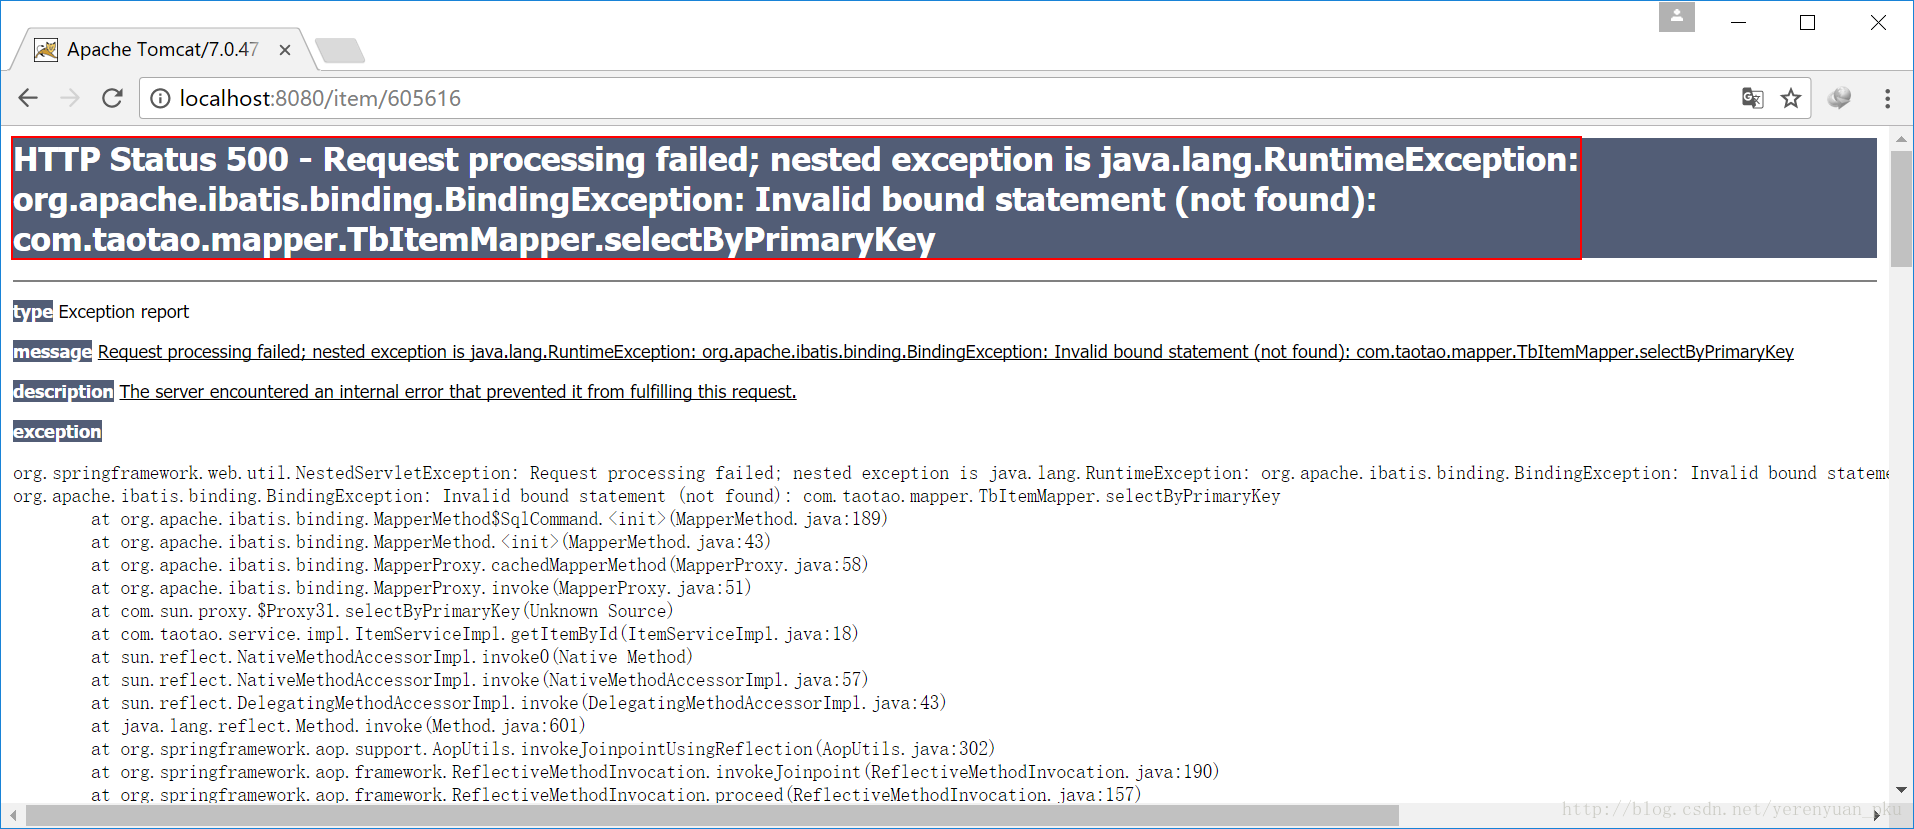Click the browser extension icon beside address bar
The image size is (1914, 829).
[1839, 98]
